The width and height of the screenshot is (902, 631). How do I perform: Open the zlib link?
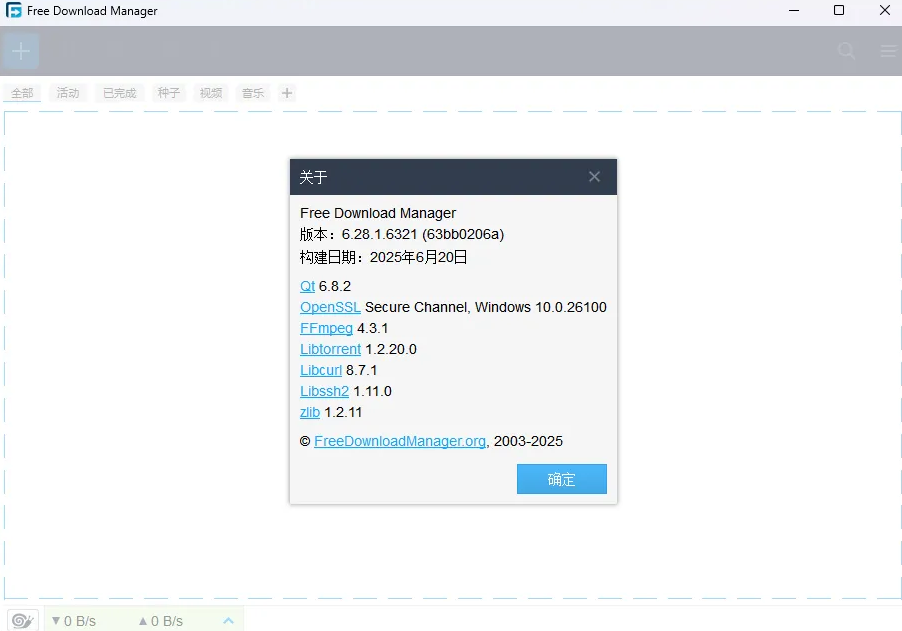pos(309,412)
